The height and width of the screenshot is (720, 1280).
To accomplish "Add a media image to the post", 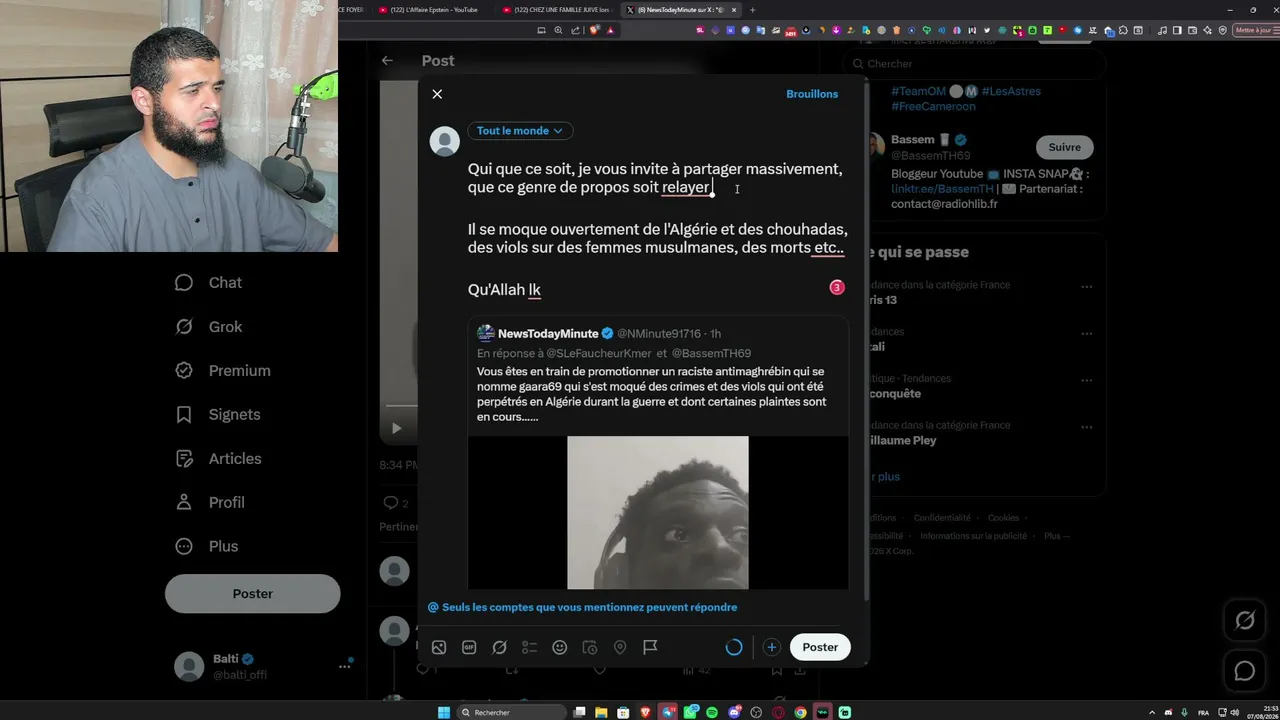I will click(439, 647).
